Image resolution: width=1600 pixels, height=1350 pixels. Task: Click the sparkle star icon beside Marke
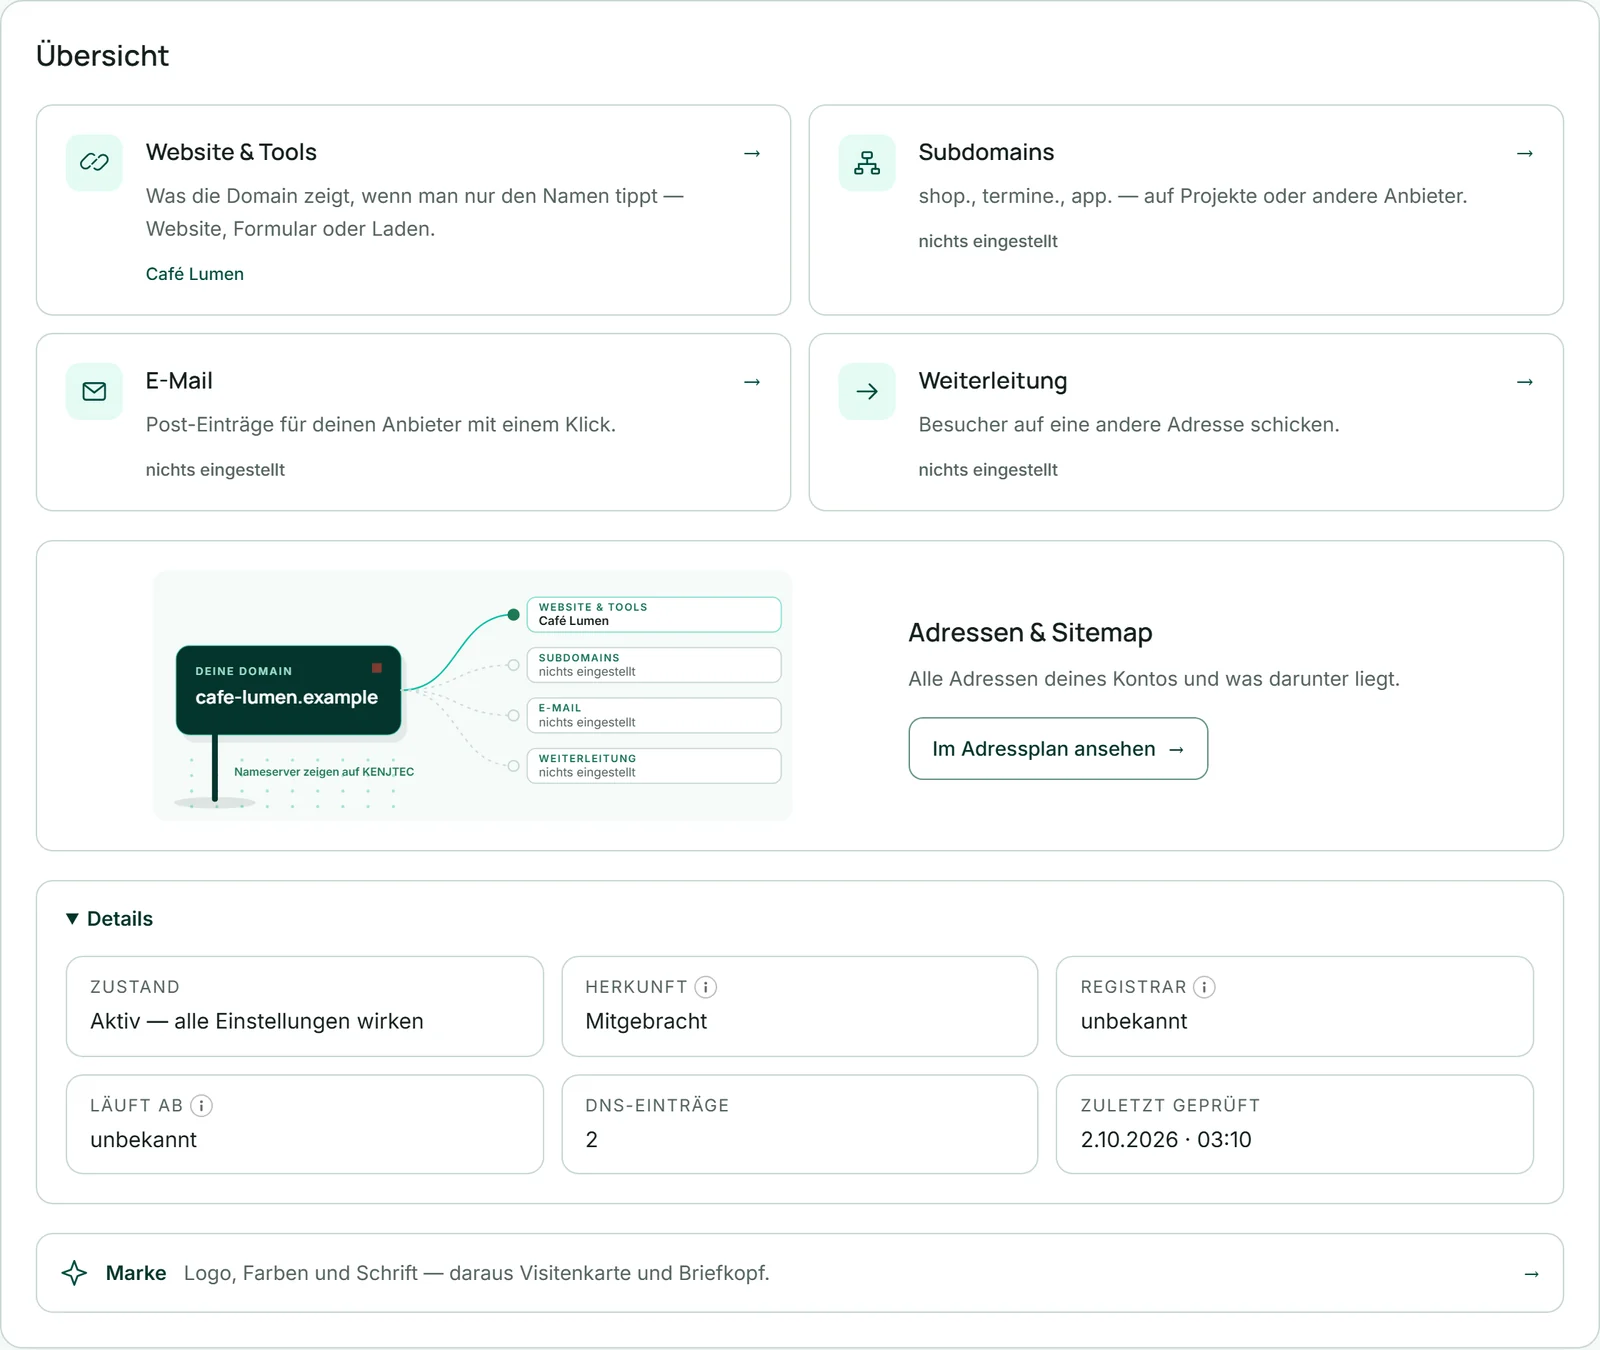[74, 1273]
